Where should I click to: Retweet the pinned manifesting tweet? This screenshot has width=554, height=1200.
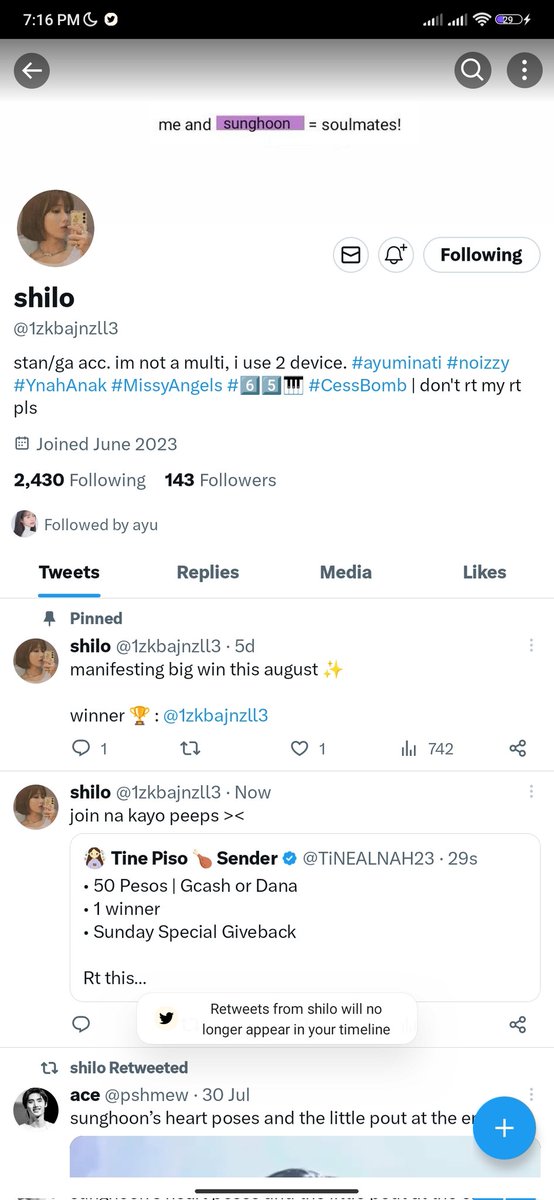(189, 748)
